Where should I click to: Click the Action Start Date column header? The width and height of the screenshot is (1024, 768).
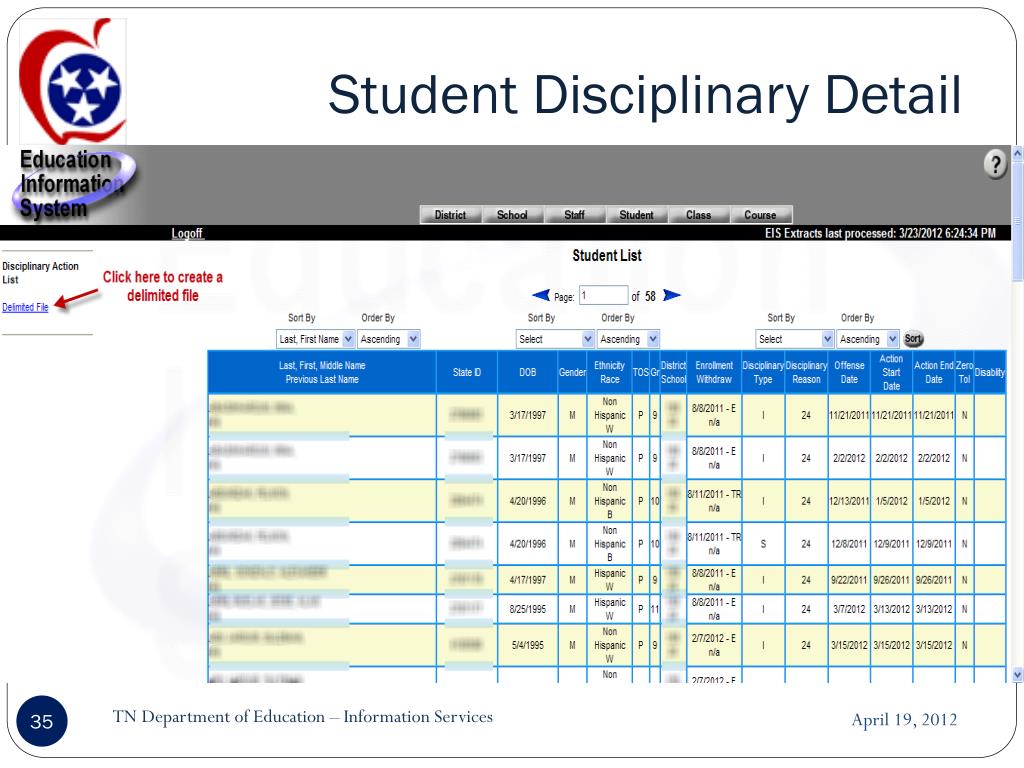click(x=891, y=372)
